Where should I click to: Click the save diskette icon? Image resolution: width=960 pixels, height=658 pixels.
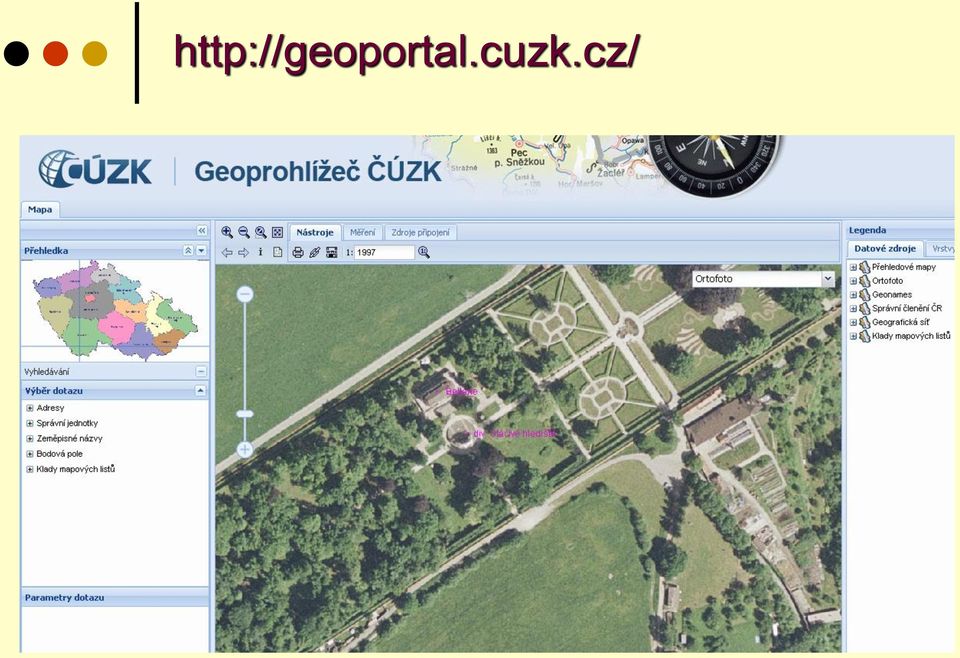pos(332,252)
